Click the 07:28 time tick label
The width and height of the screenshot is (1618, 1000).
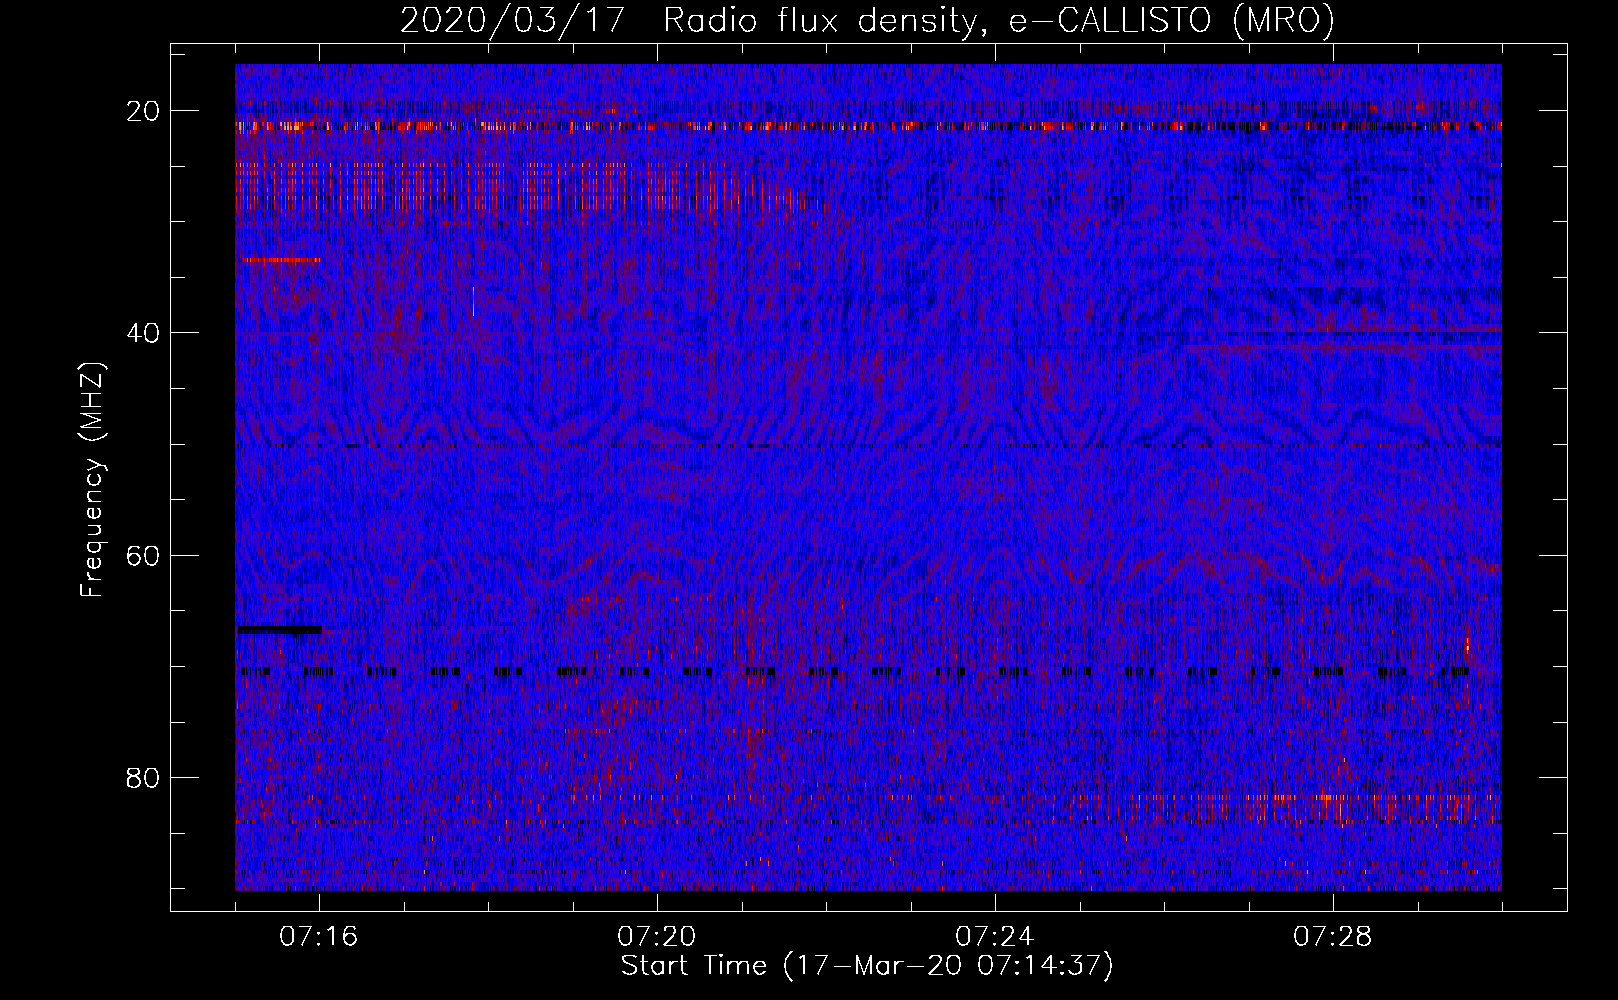[x=1333, y=937]
